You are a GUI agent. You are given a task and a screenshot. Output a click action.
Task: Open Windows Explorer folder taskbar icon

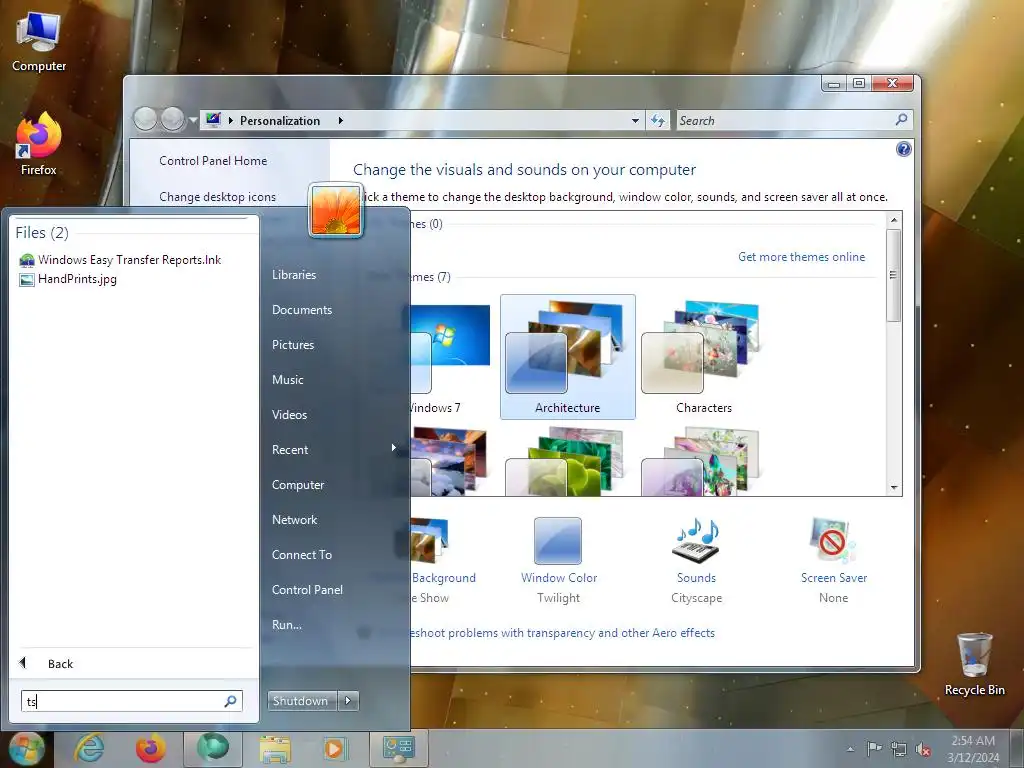coord(275,749)
